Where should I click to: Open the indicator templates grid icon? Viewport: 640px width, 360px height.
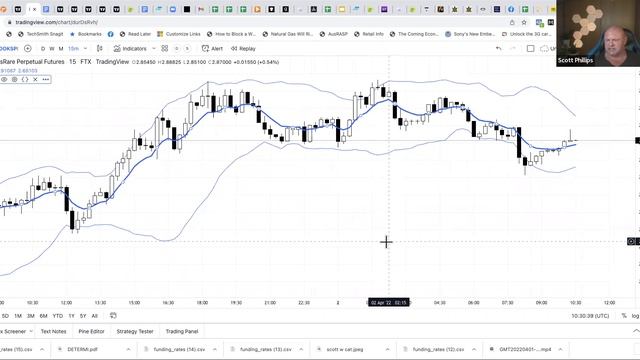[x=164, y=49]
